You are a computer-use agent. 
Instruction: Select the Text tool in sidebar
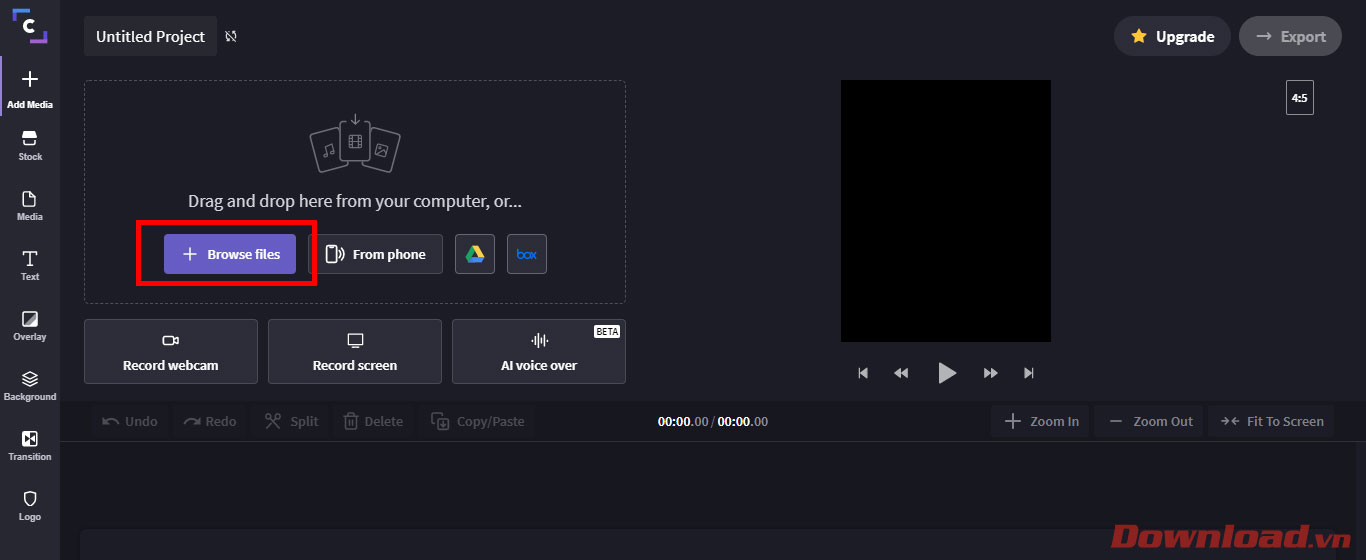(x=30, y=265)
